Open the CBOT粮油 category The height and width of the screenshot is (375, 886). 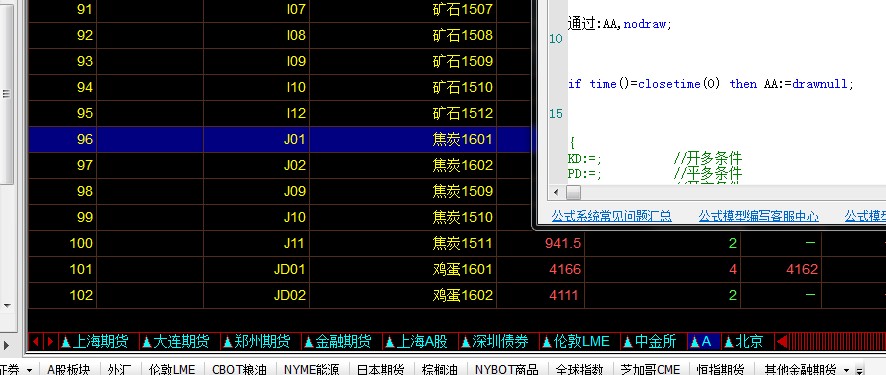point(240,369)
